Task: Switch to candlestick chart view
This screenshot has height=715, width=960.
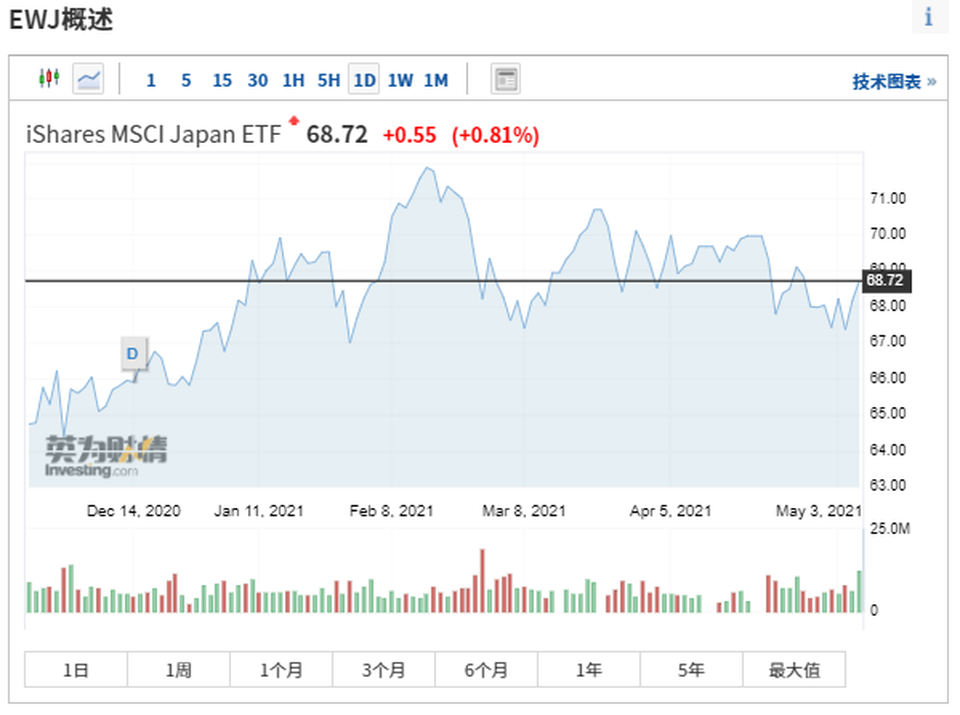Action: tap(49, 78)
